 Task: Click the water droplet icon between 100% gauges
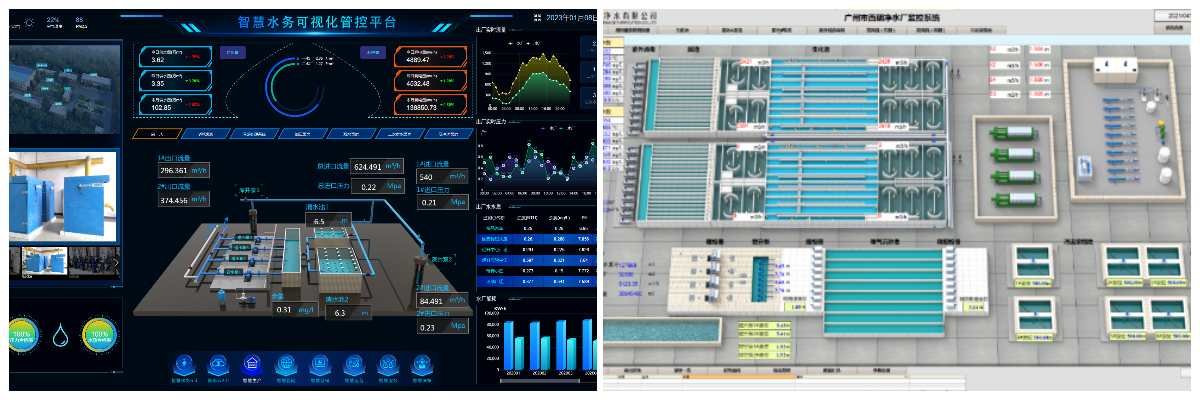[62, 332]
